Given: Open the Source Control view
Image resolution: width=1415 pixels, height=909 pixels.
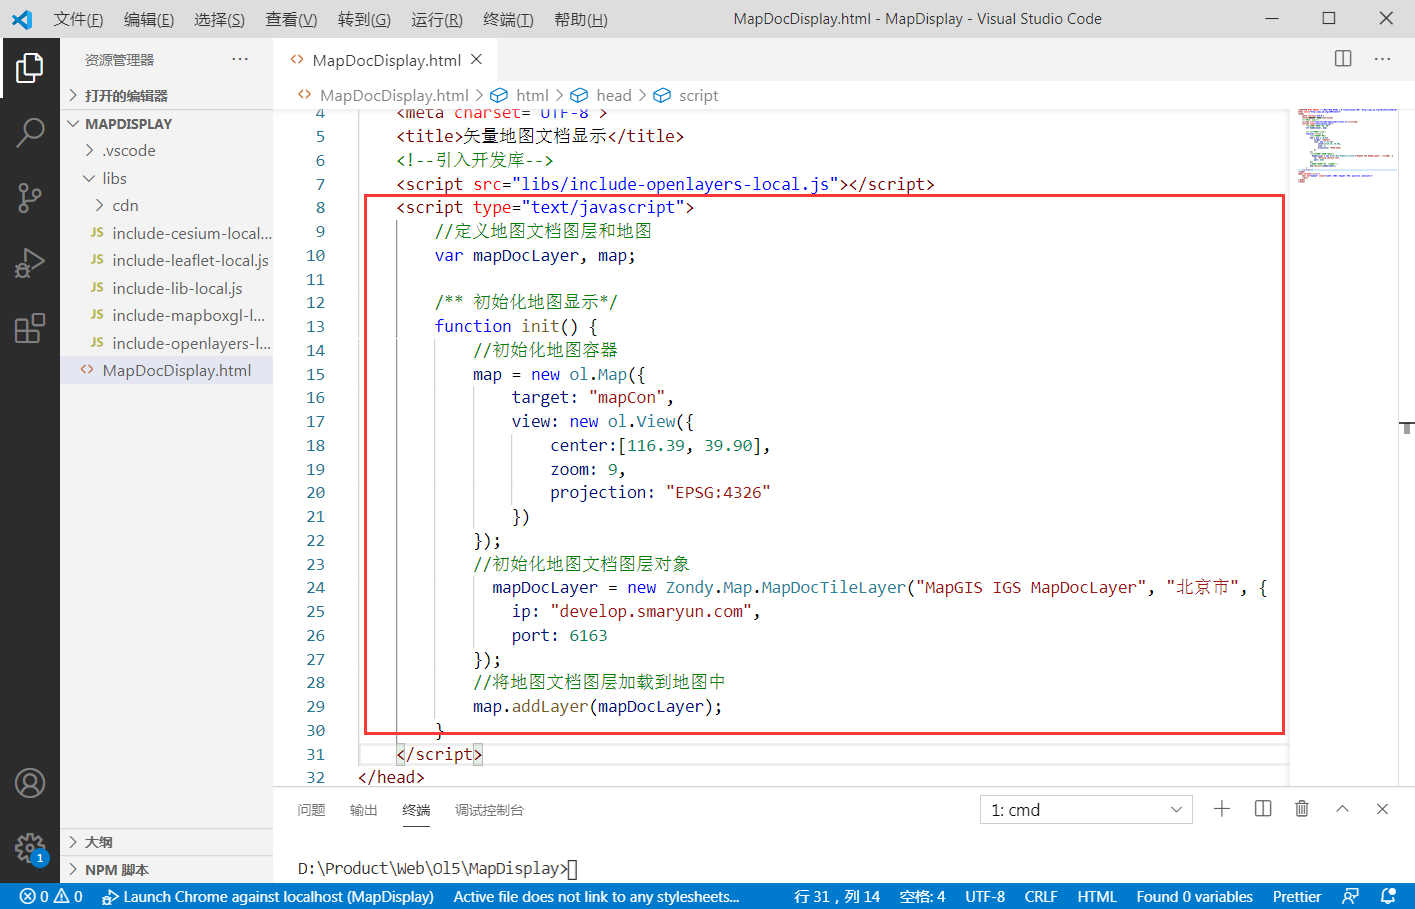Looking at the screenshot, I should [30, 197].
